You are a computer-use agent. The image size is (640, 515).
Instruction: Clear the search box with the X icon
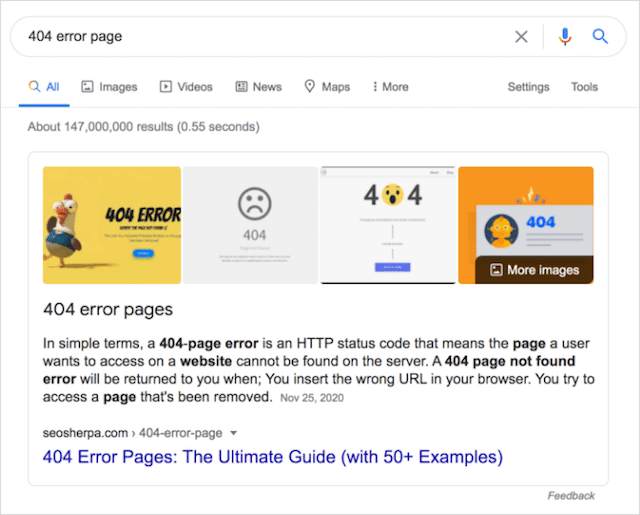521,37
